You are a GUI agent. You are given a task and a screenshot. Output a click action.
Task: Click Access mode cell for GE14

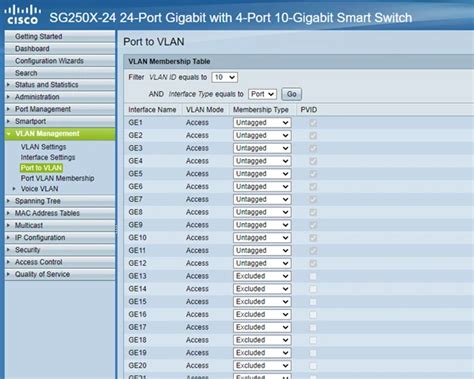(x=197, y=289)
